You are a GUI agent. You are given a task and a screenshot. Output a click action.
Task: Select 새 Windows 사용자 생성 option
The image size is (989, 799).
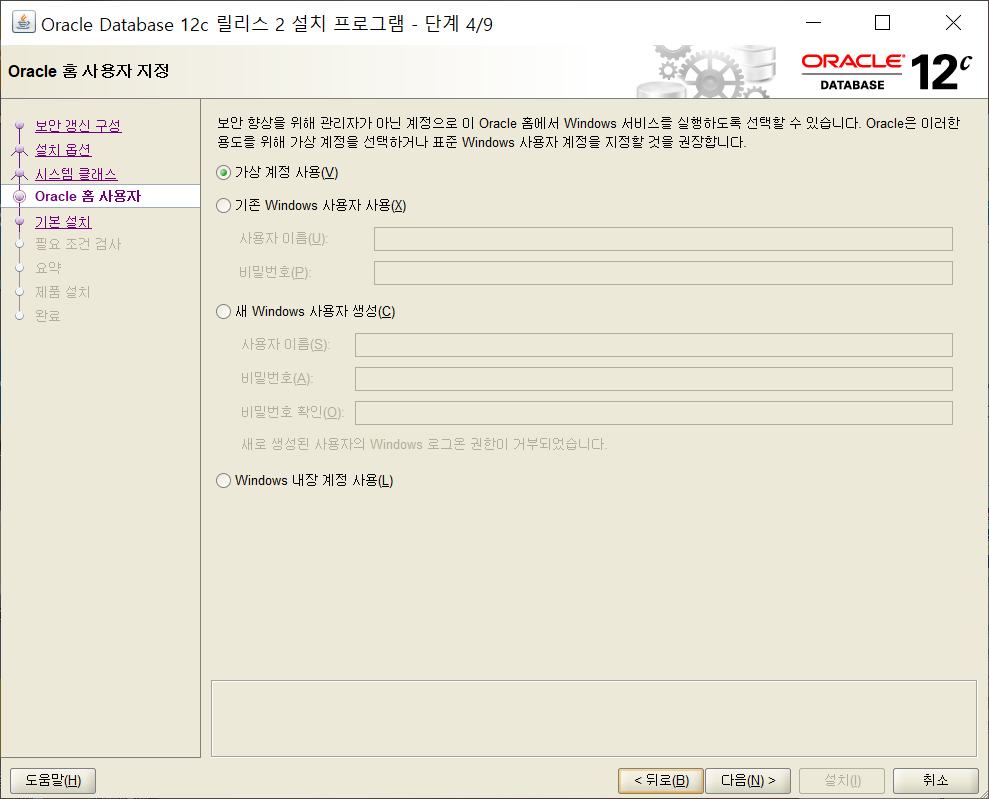point(222,311)
